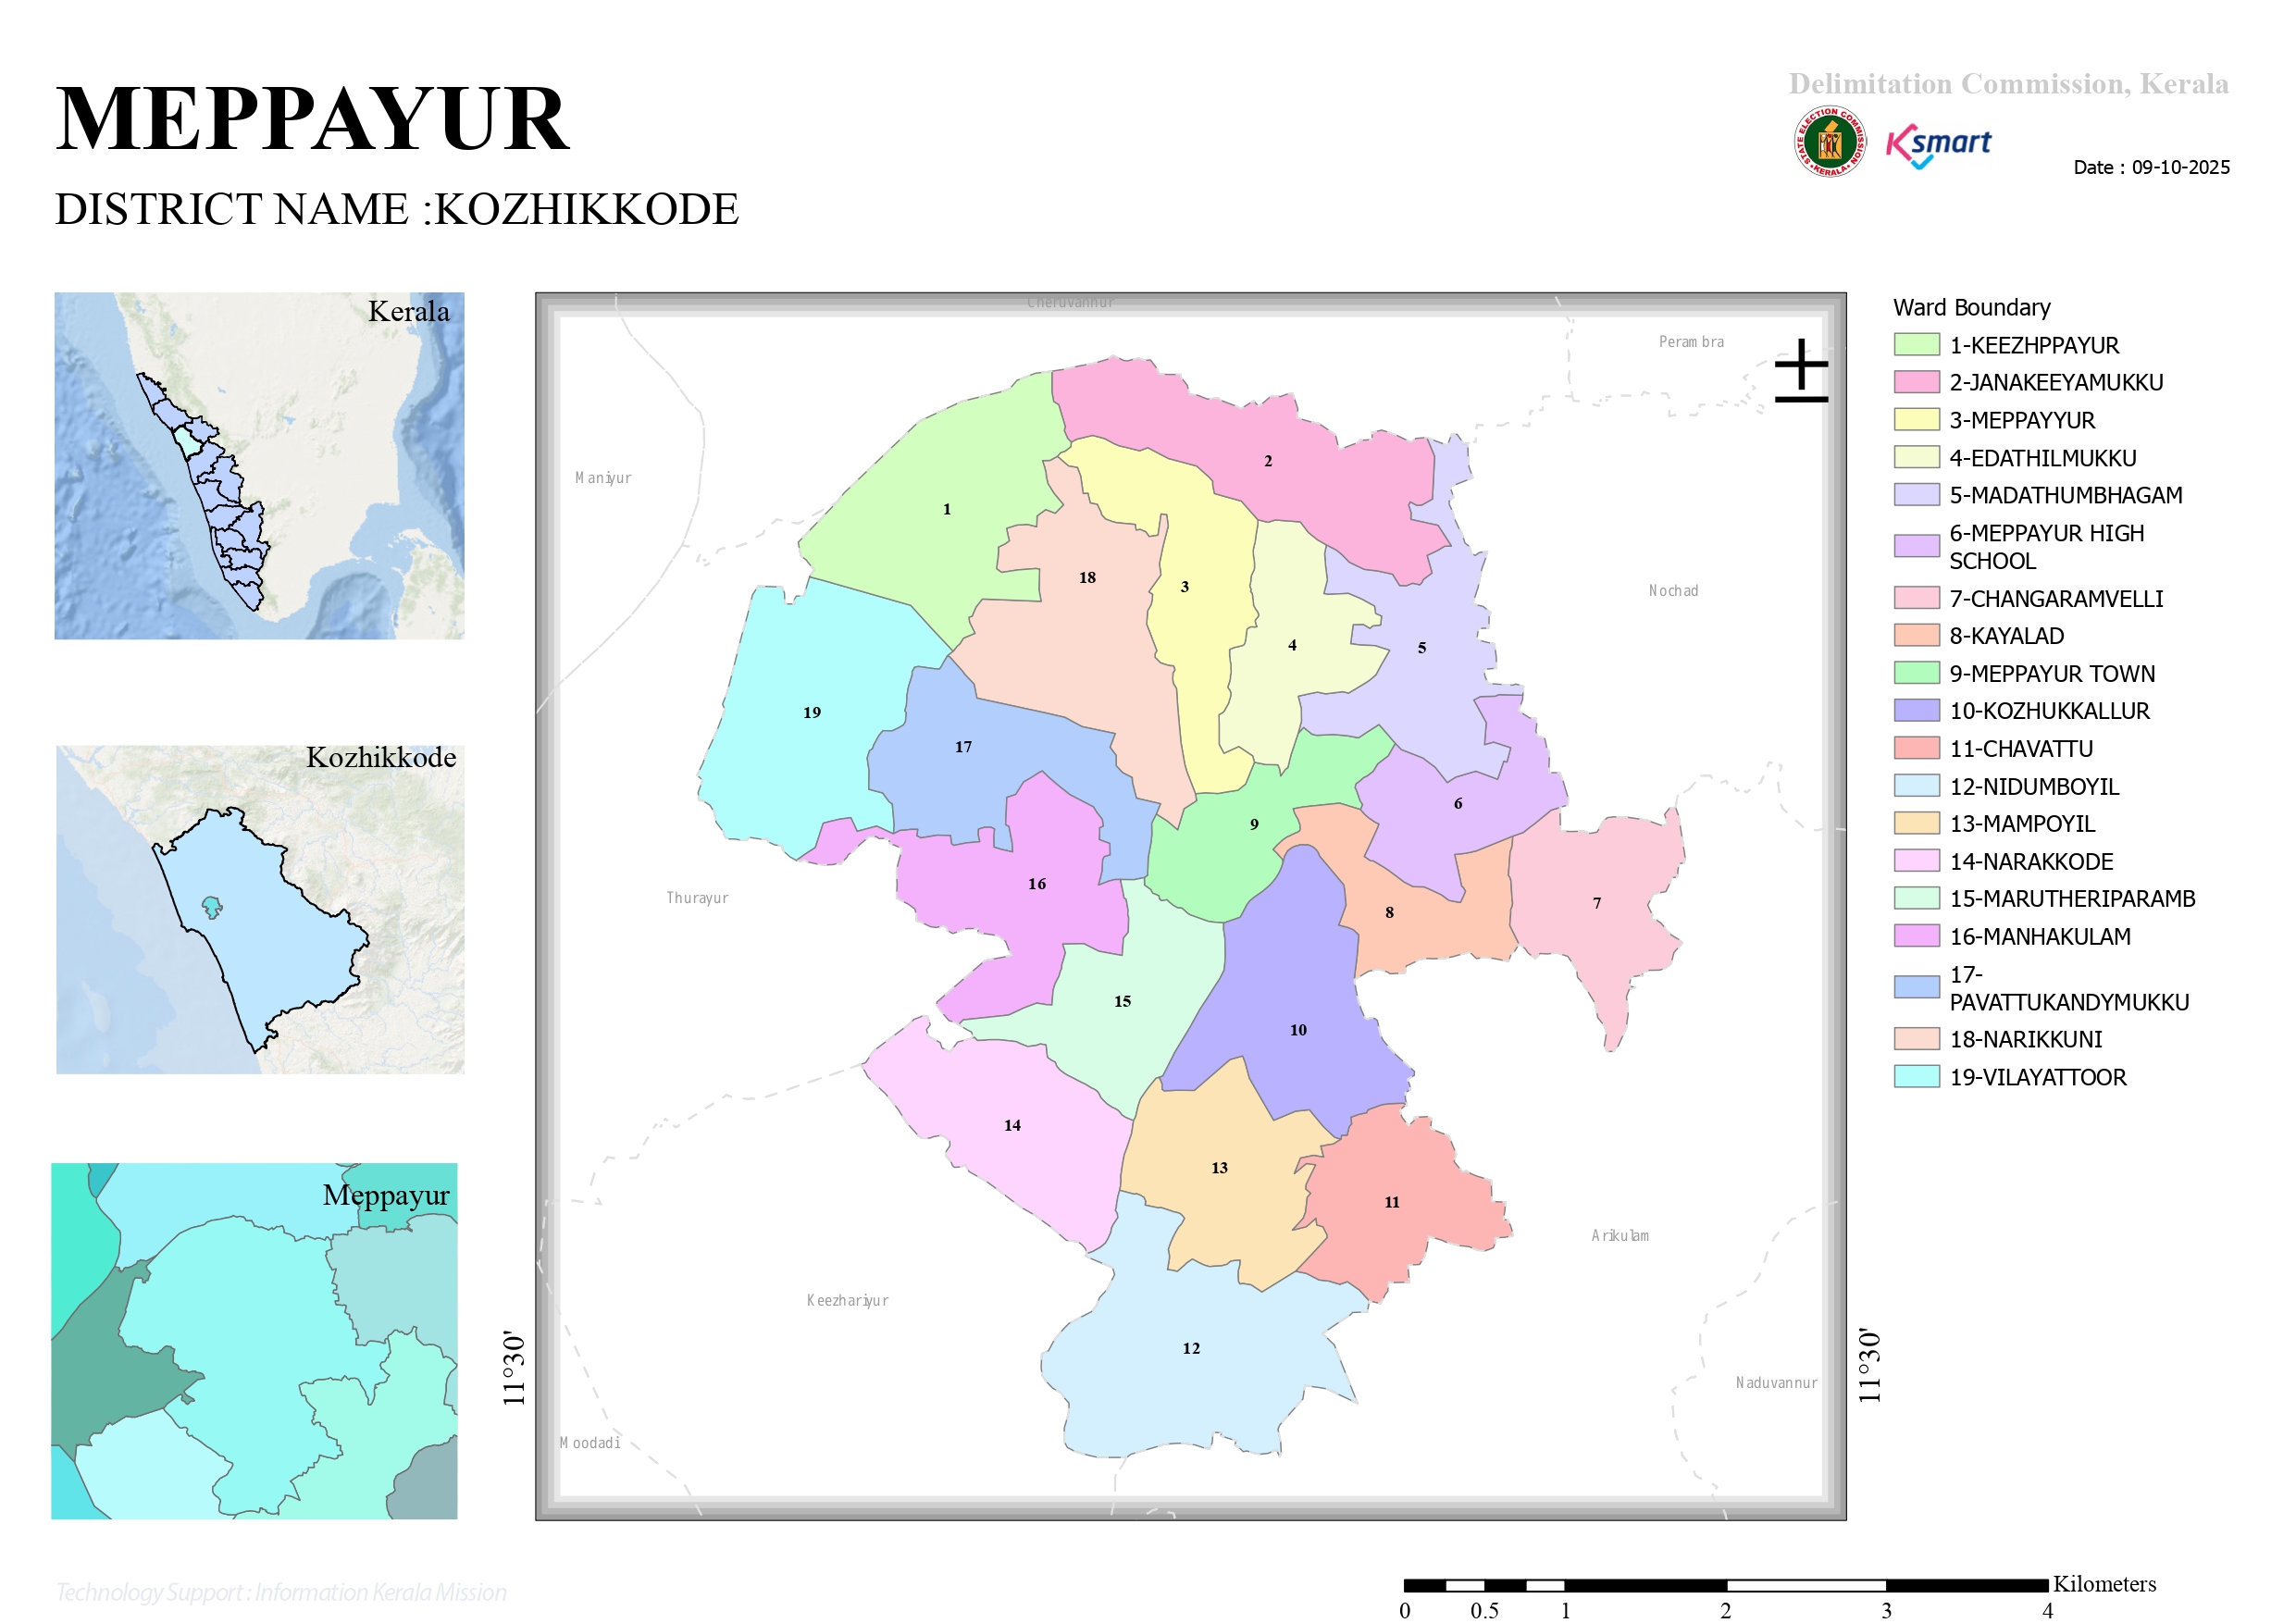Image resolution: width=2296 pixels, height=1623 pixels.
Task: Select the 12-NIDUMBOYIL legend color swatch
Action: 1916,786
